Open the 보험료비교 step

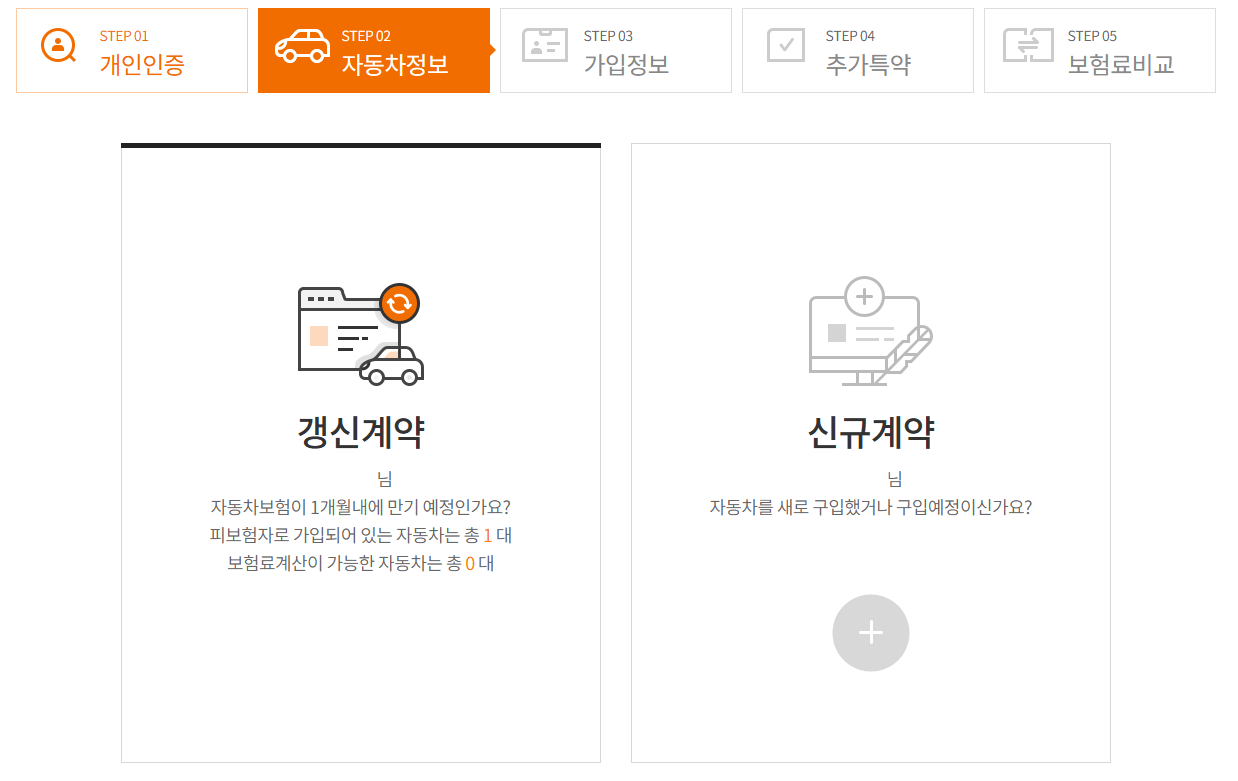1099,50
